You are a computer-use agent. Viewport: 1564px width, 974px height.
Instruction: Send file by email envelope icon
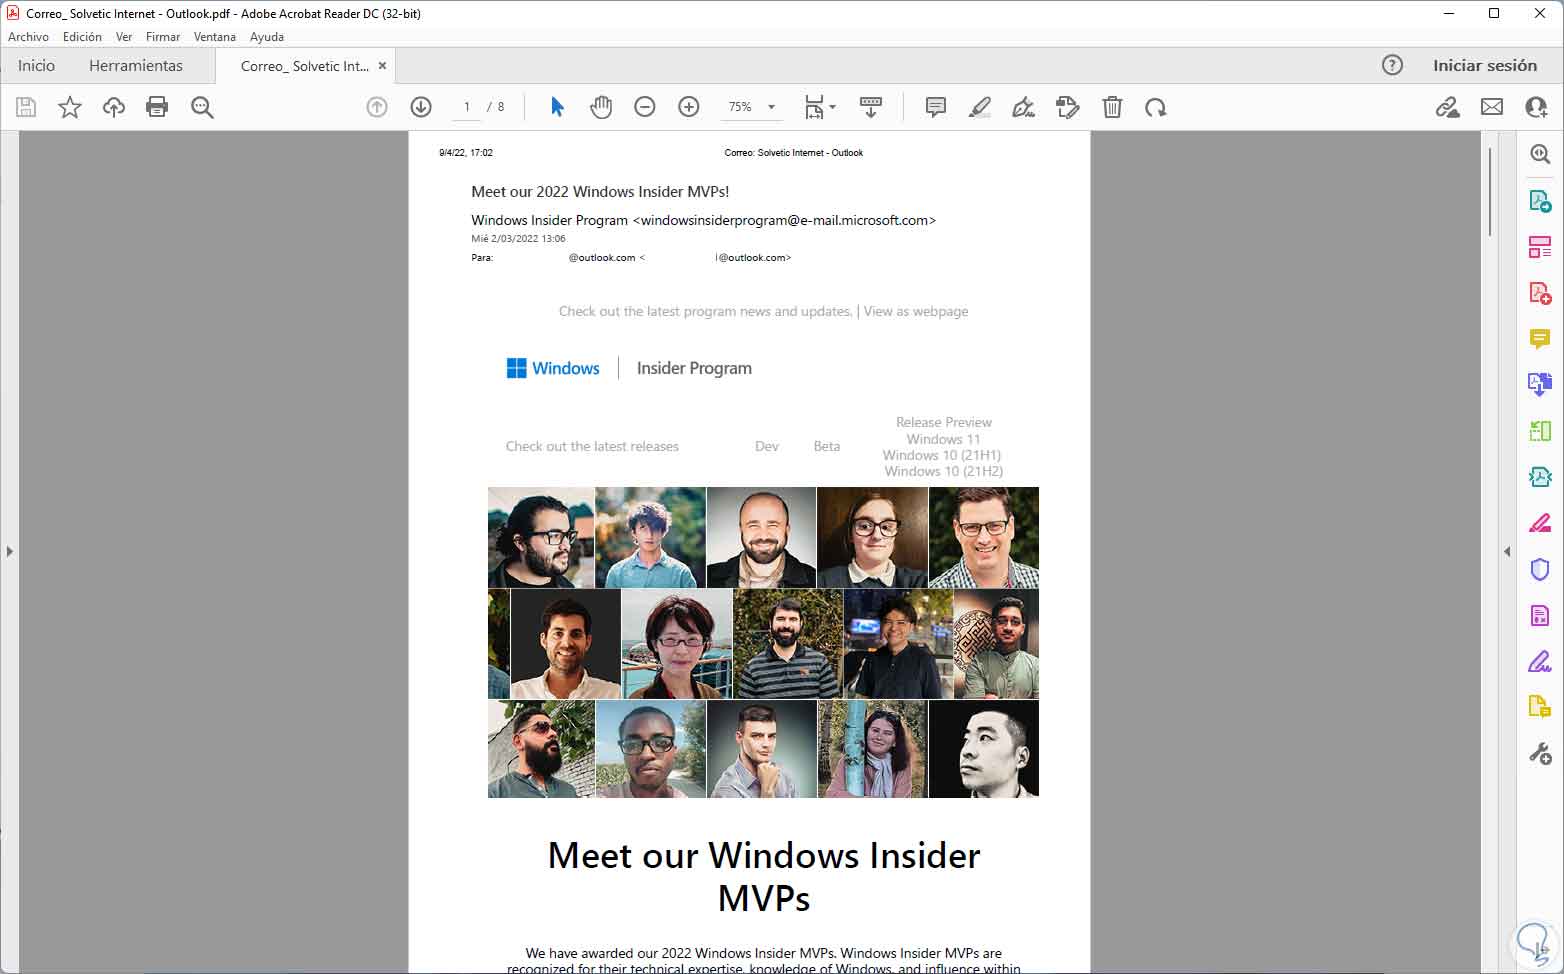(1492, 107)
